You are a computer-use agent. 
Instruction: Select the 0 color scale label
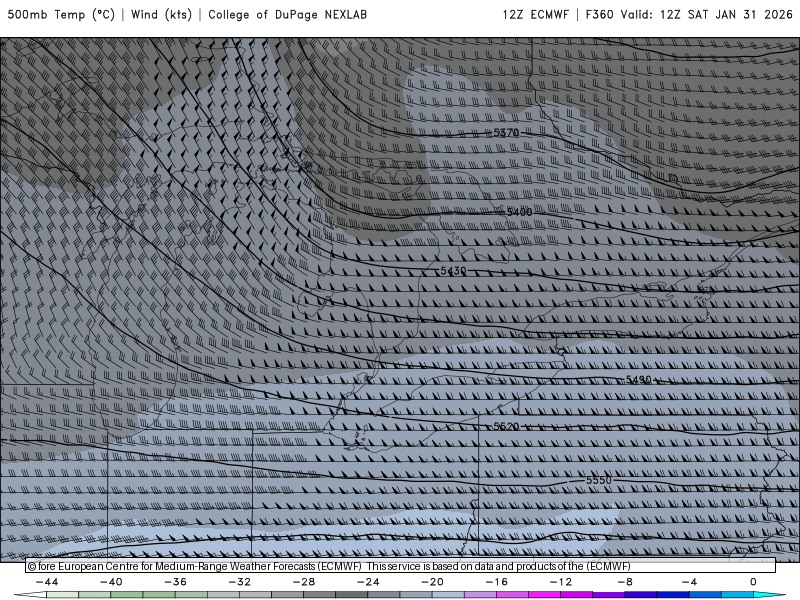(753, 582)
